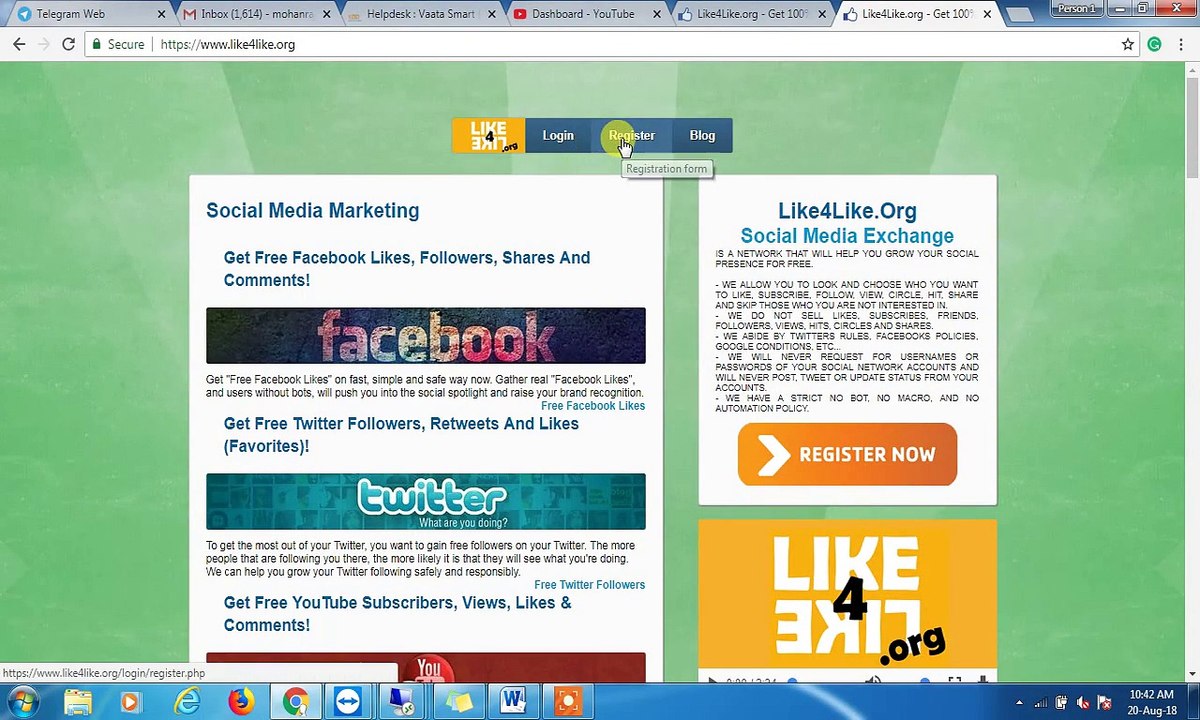Click the network signal tray icon

(1040, 703)
